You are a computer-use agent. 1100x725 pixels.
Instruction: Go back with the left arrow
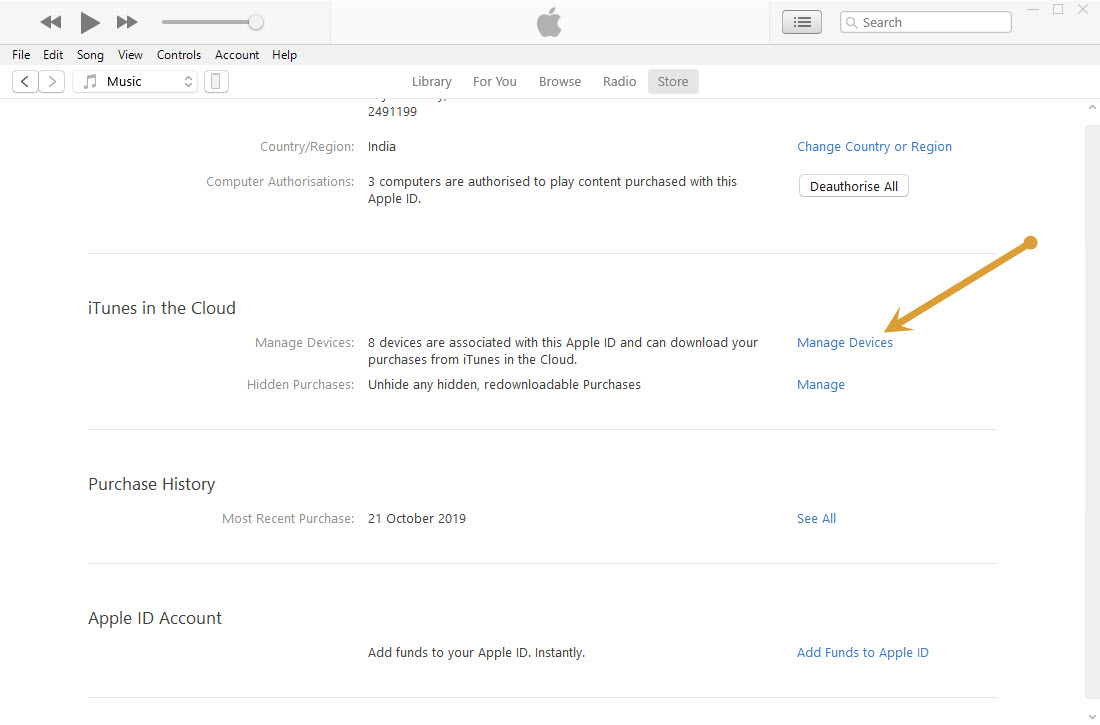[25, 81]
